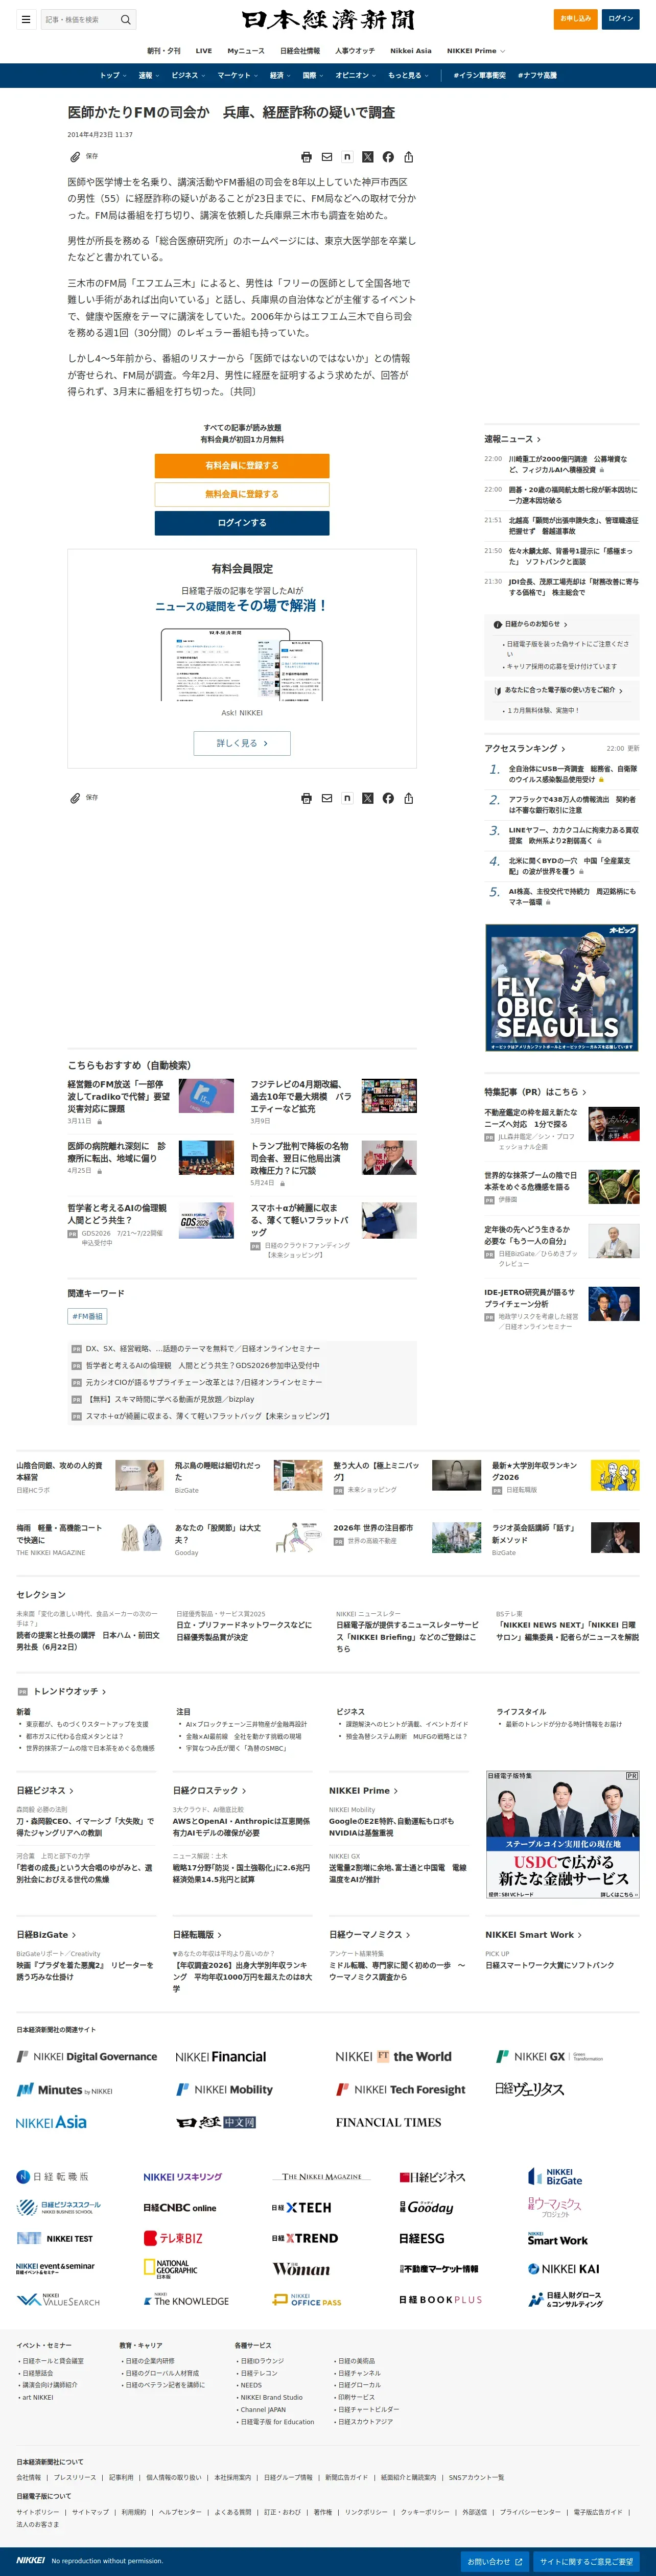This screenshot has height=2576, width=656.
Task: Open the 速報ニュース section heading
Action: 512,439
